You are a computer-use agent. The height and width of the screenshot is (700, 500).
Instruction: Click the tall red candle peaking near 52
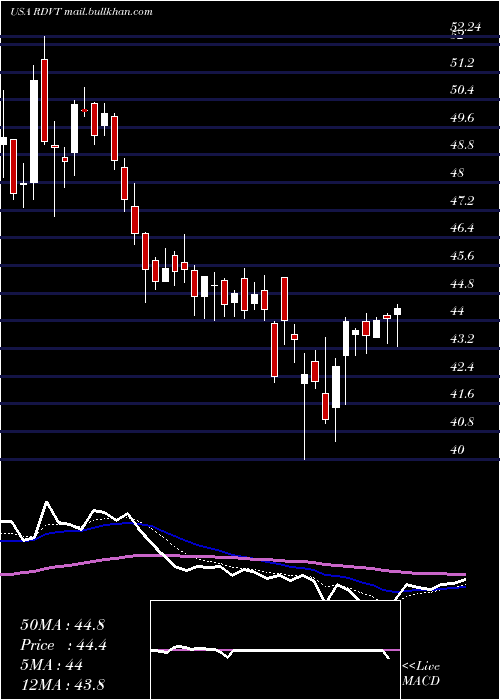pyautogui.click(x=44, y=100)
